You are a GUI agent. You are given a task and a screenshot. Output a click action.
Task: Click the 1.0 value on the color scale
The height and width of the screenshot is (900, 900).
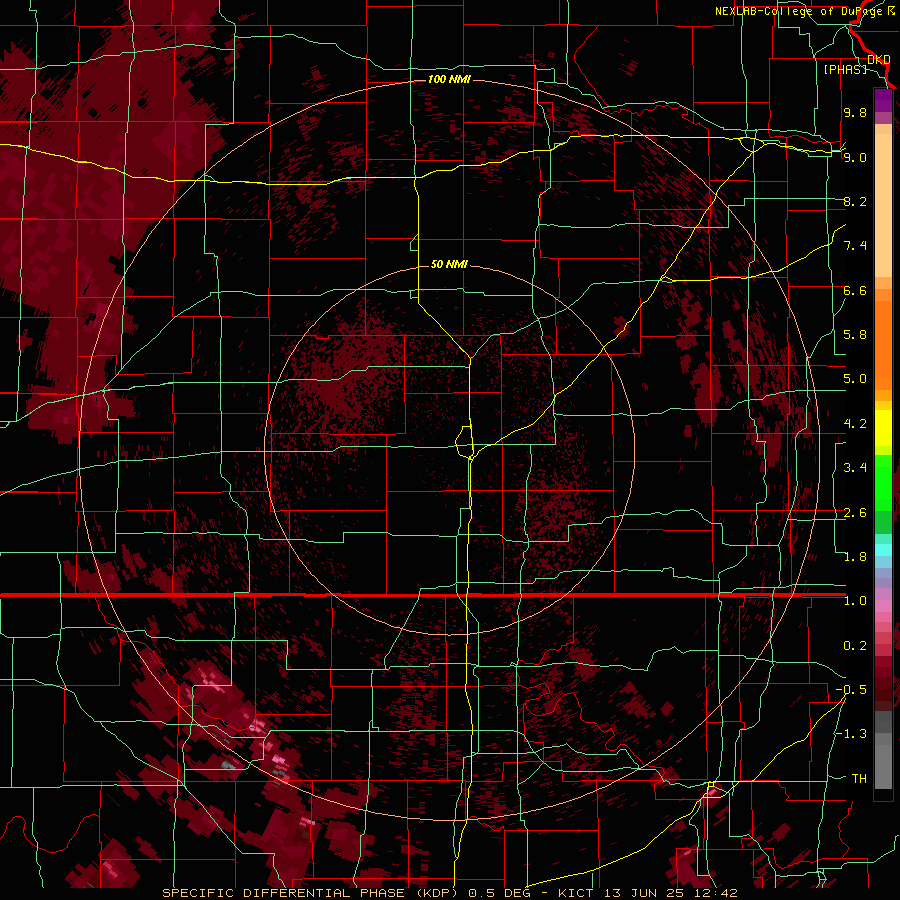(855, 601)
